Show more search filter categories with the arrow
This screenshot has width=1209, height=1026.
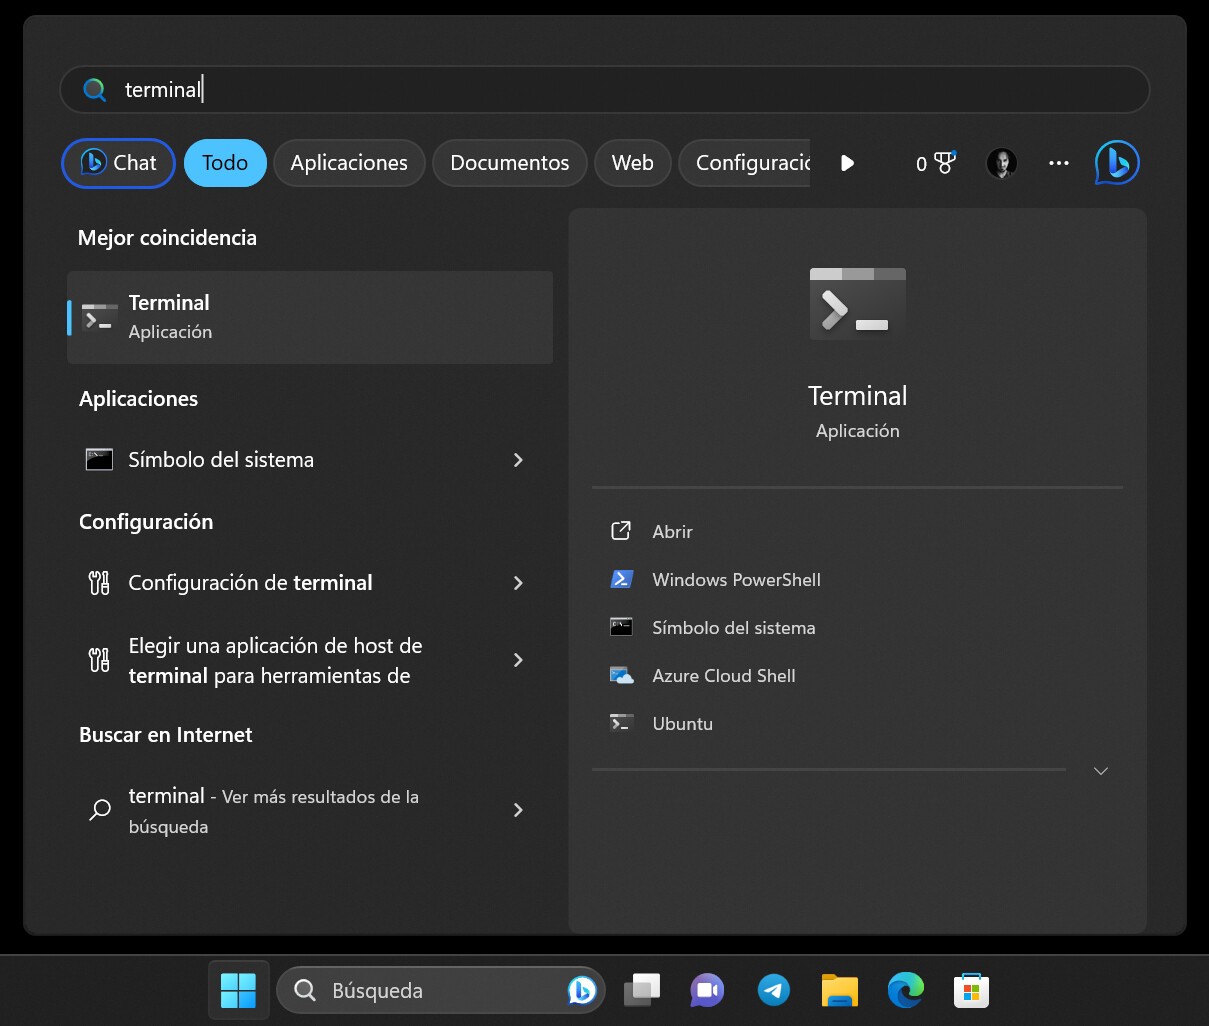[x=847, y=163]
